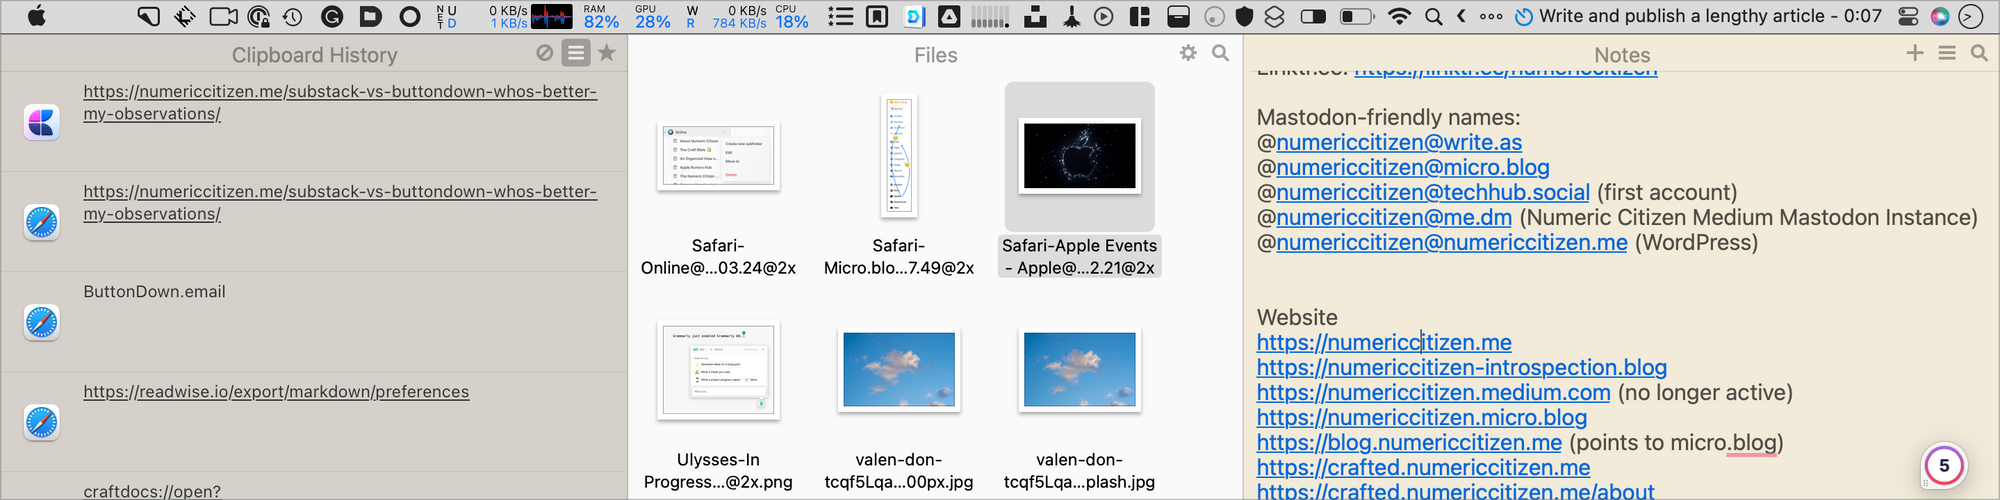2000x500 pixels.
Task: Click the circular blocked icon in Clipboard History header
Action: tap(544, 53)
